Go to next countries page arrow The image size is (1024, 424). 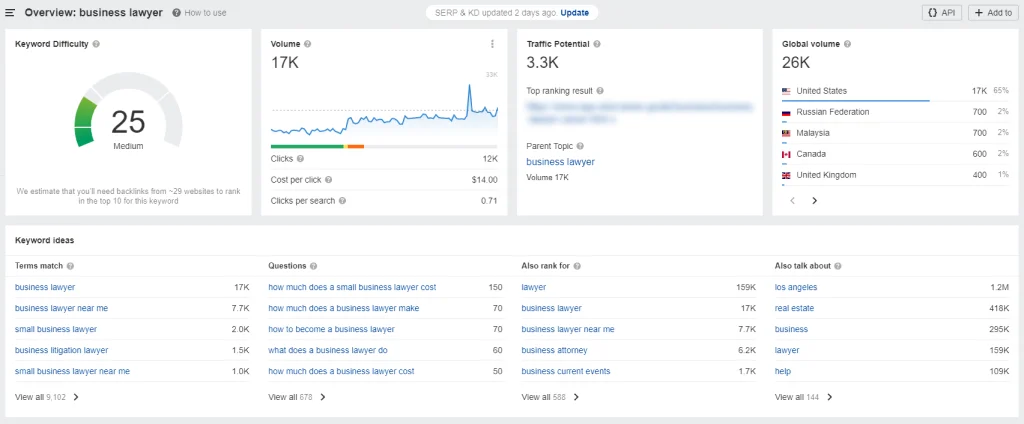tap(814, 201)
